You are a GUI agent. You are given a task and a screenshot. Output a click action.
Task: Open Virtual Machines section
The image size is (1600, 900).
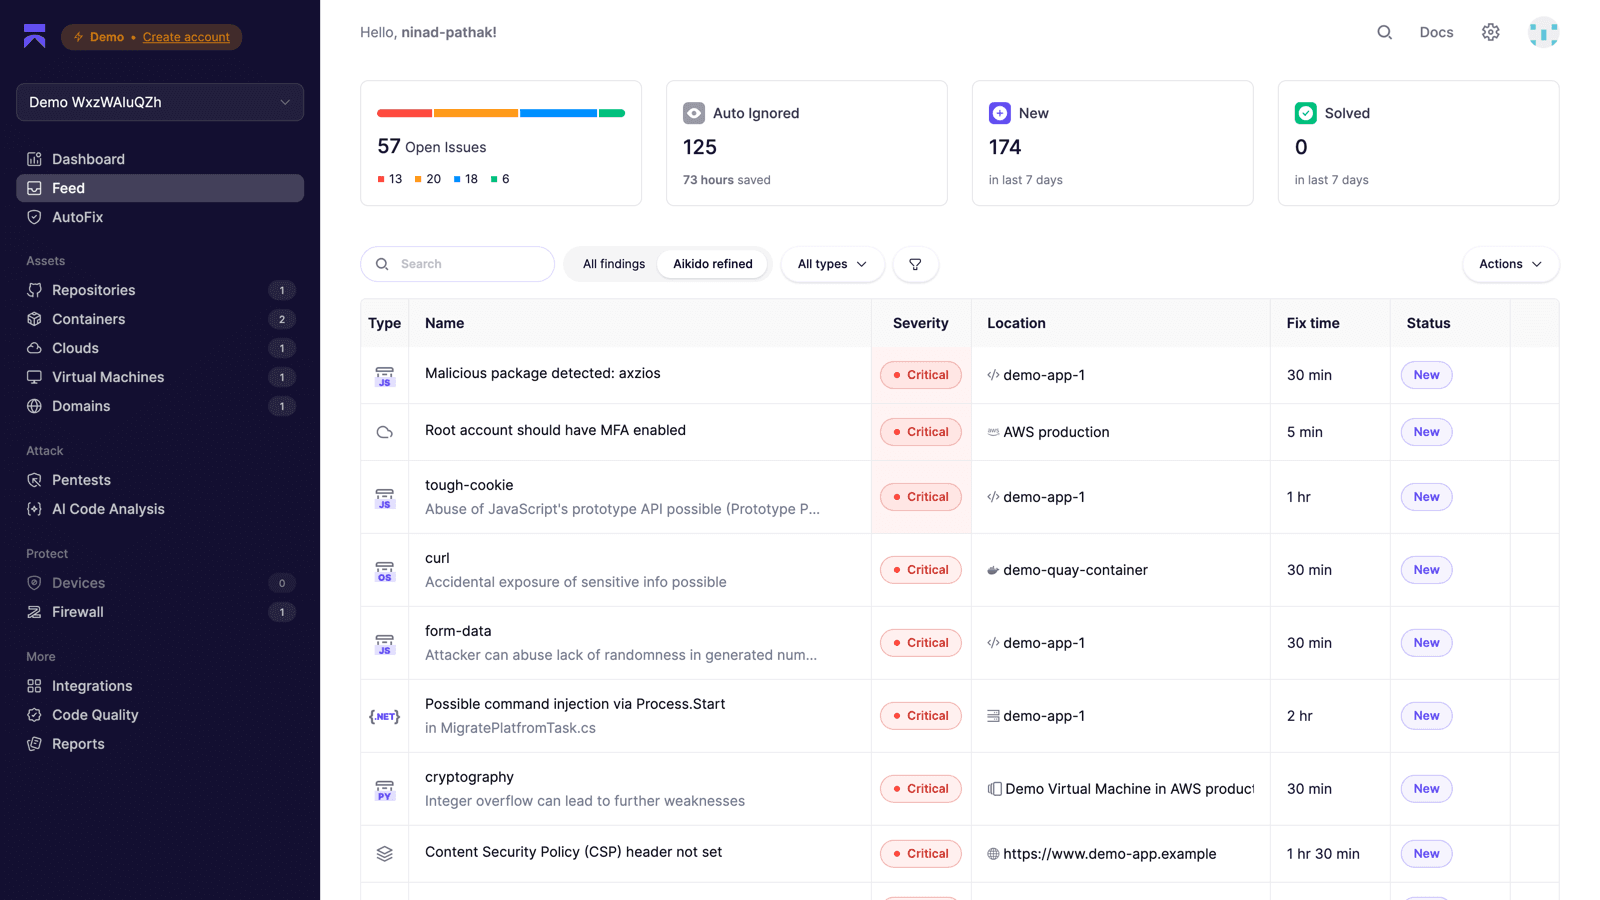point(160,377)
